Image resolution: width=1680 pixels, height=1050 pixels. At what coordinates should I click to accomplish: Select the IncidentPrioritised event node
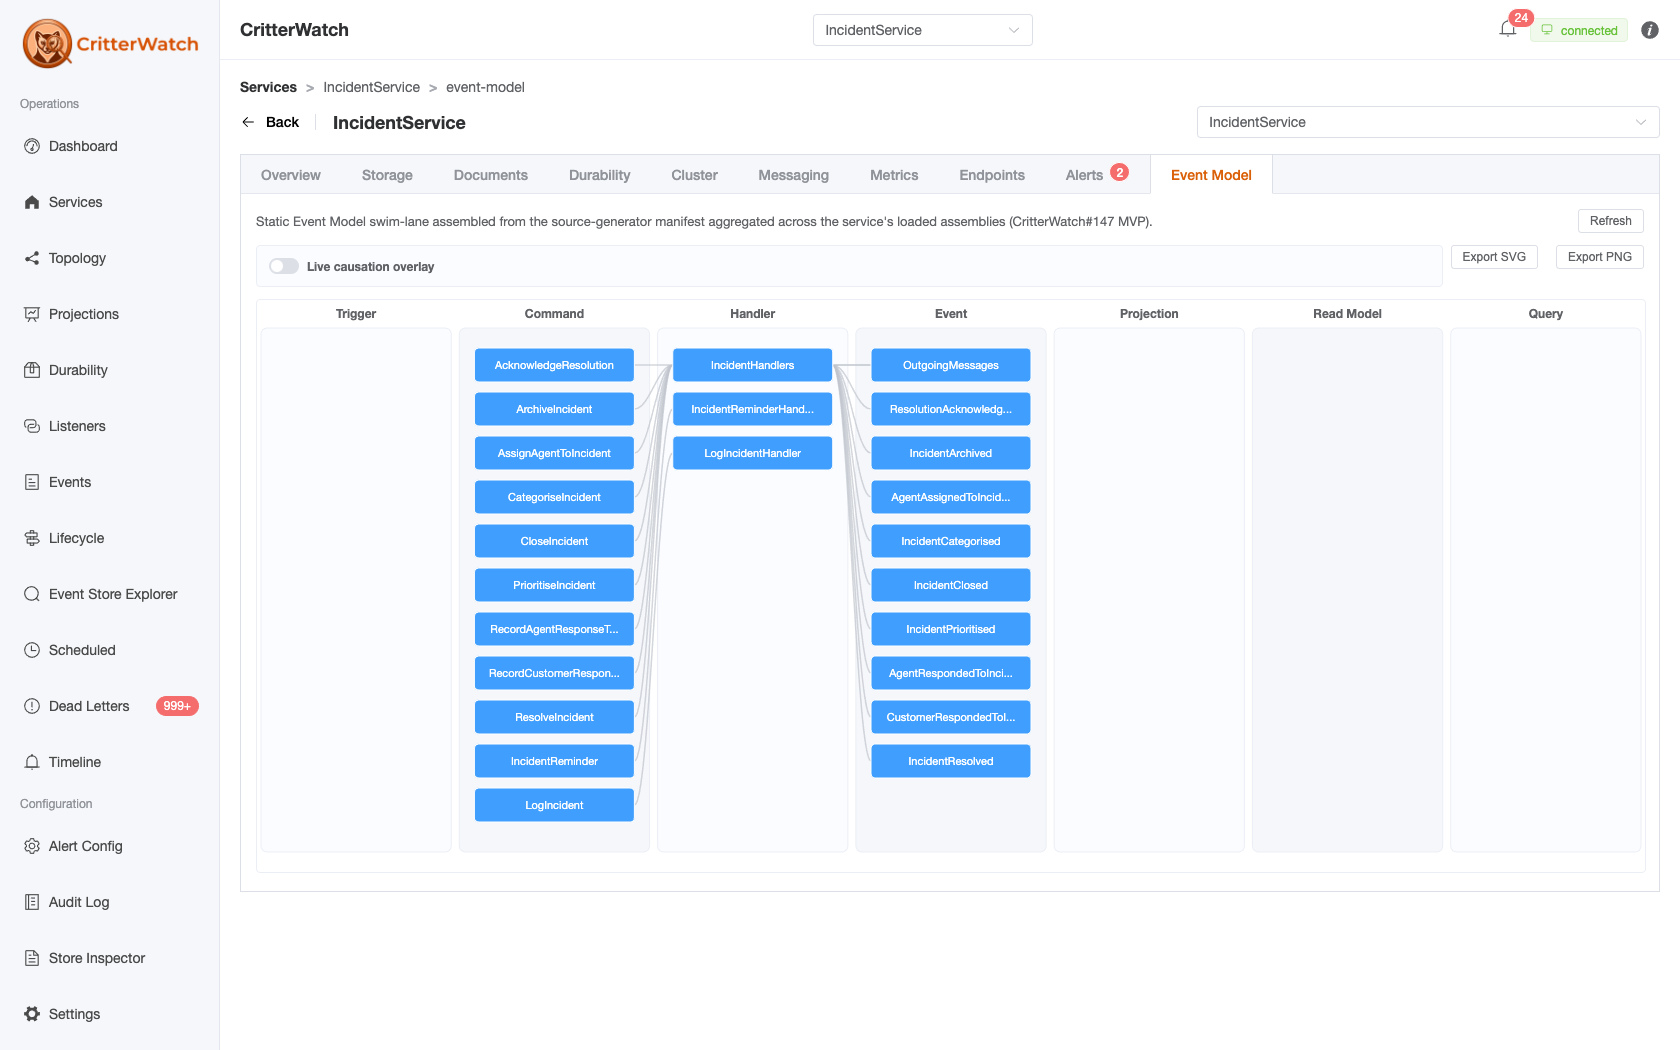pyautogui.click(x=951, y=629)
